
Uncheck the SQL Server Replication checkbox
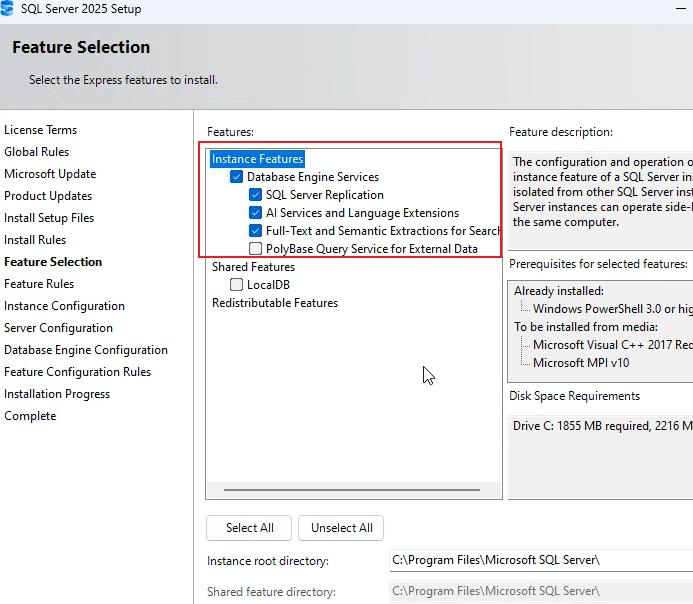click(256, 195)
